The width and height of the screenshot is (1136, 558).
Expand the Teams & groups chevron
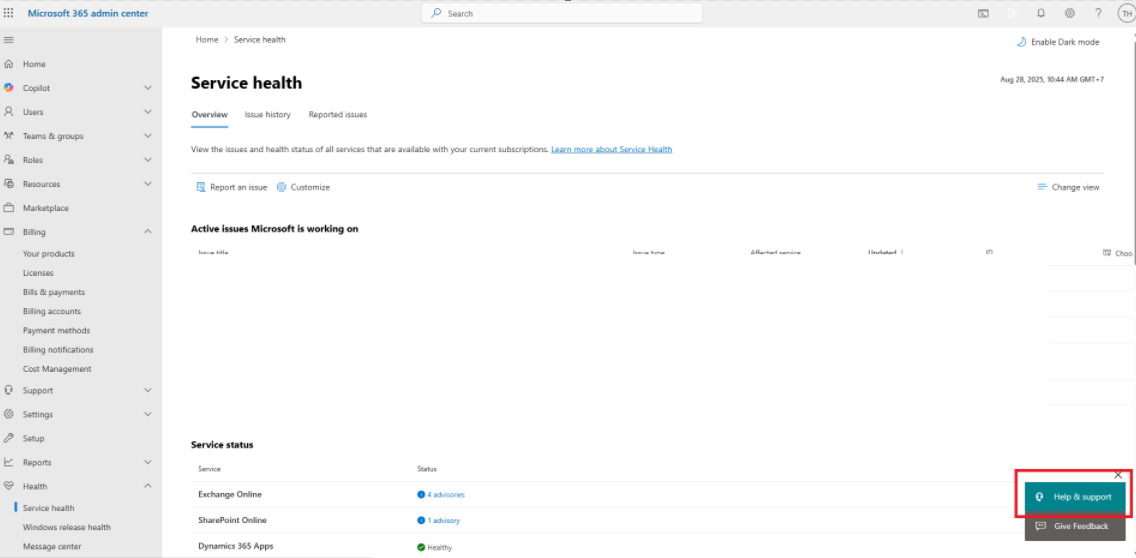click(148, 136)
